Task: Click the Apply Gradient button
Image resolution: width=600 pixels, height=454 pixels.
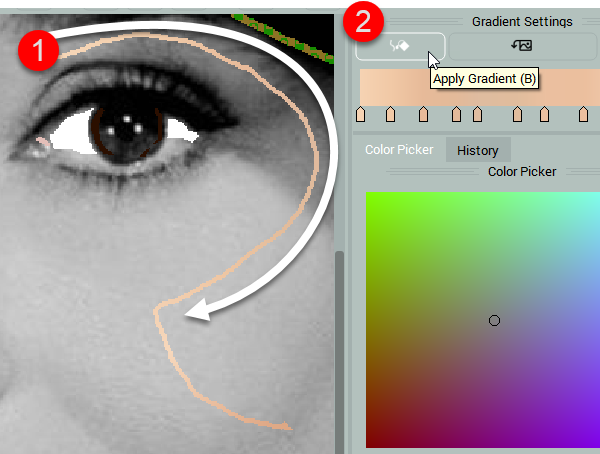Action: click(400, 46)
